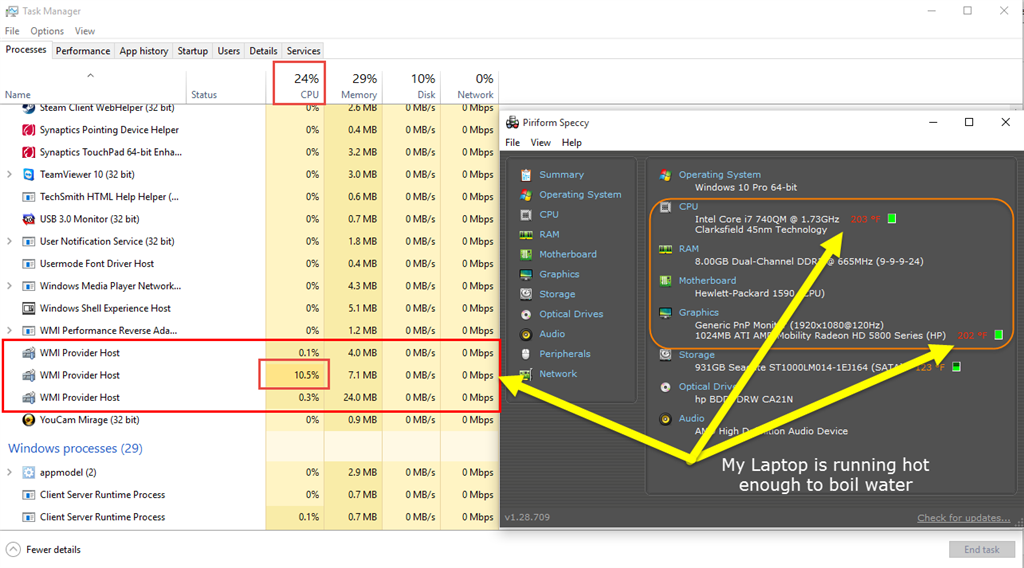
Task: Click the Motherboard icon in Speccy sidebar
Action: tap(526, 255)
